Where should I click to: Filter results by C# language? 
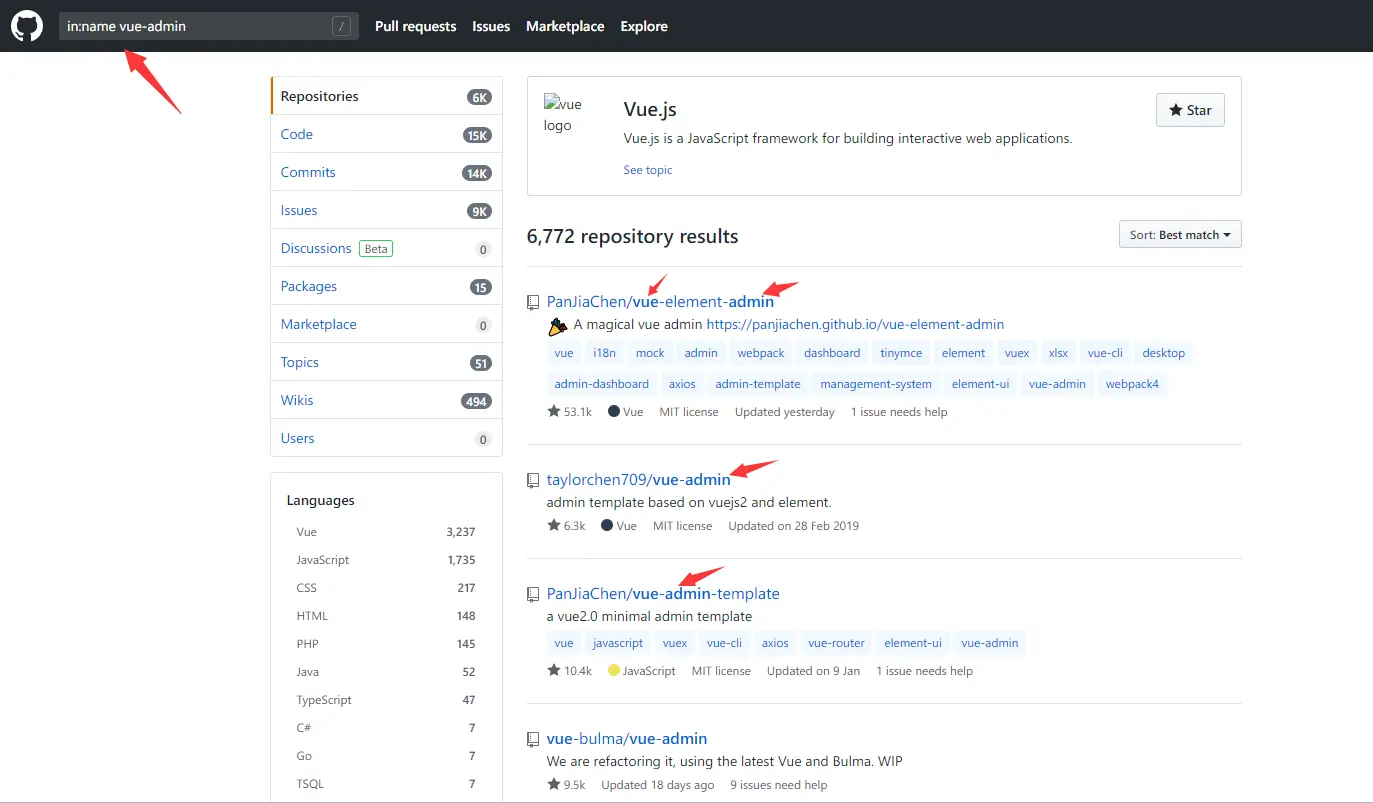click(x=386, y=728)
